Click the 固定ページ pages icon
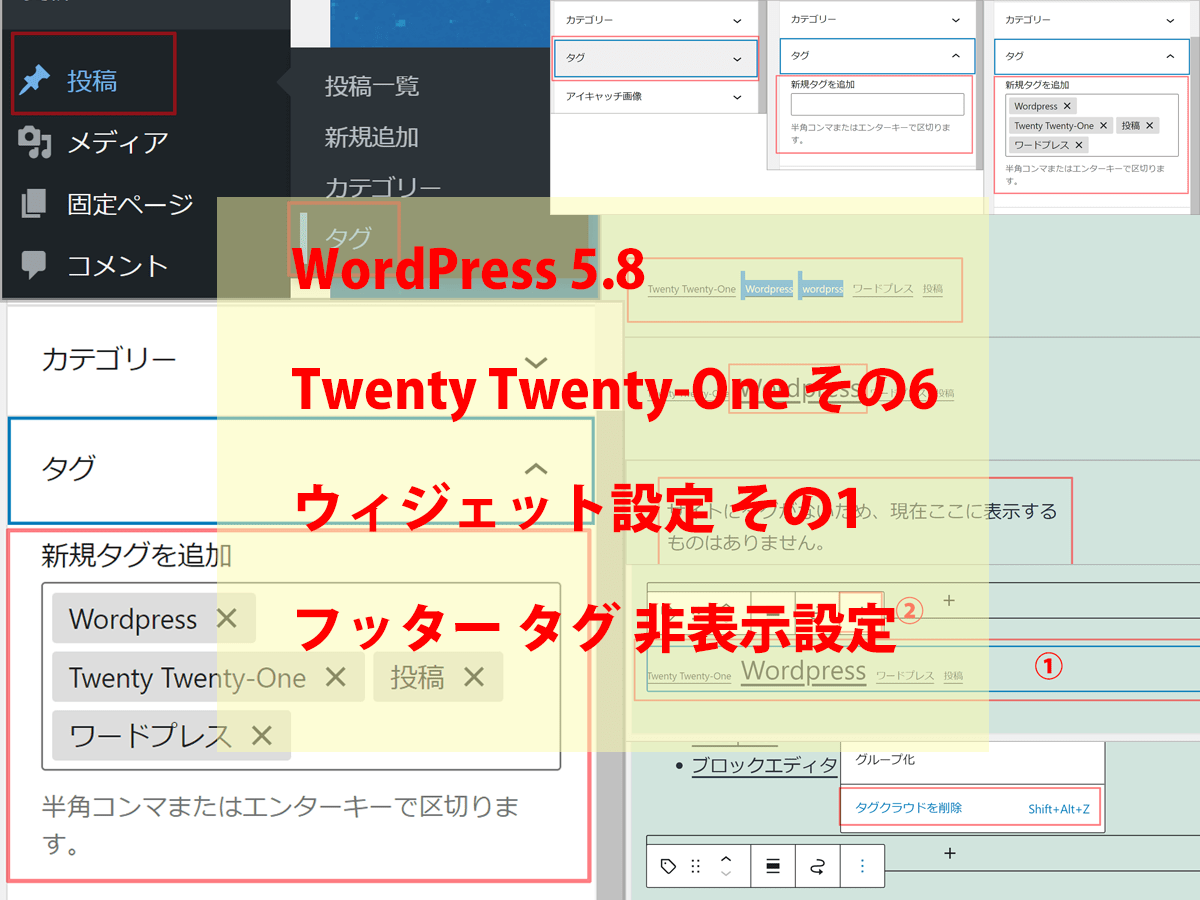Screen dimensions: 1200x900 pyautogui.click(x=35, y=204)
